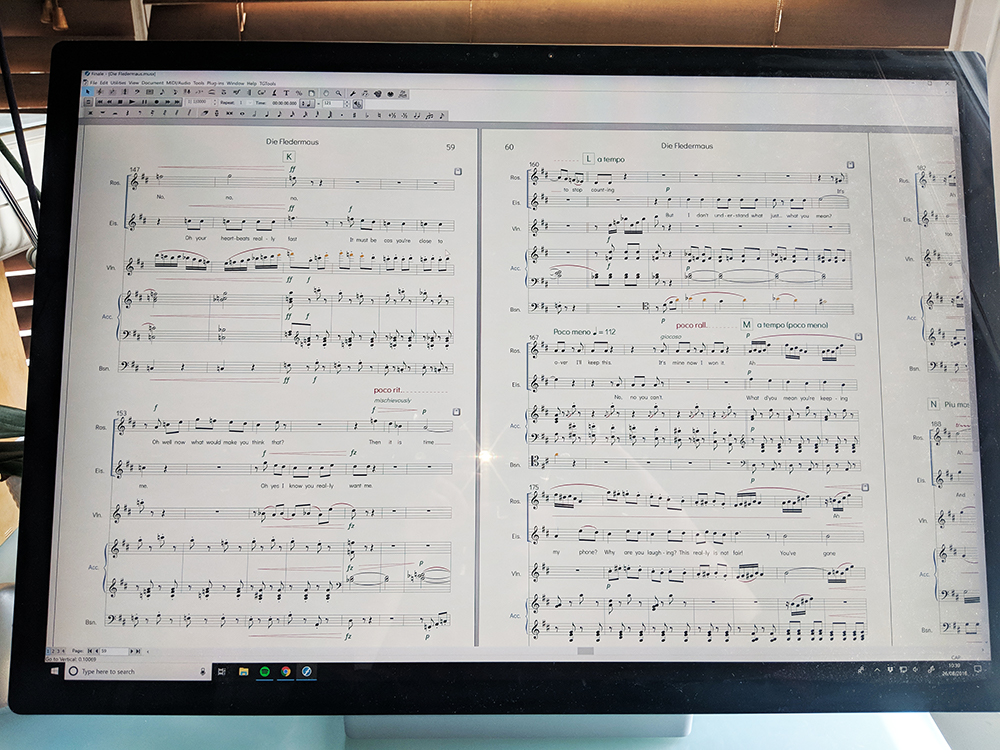Click the tempo value field showing 121
Viewport: 1000px width, 750px height.
coord(333,103)
